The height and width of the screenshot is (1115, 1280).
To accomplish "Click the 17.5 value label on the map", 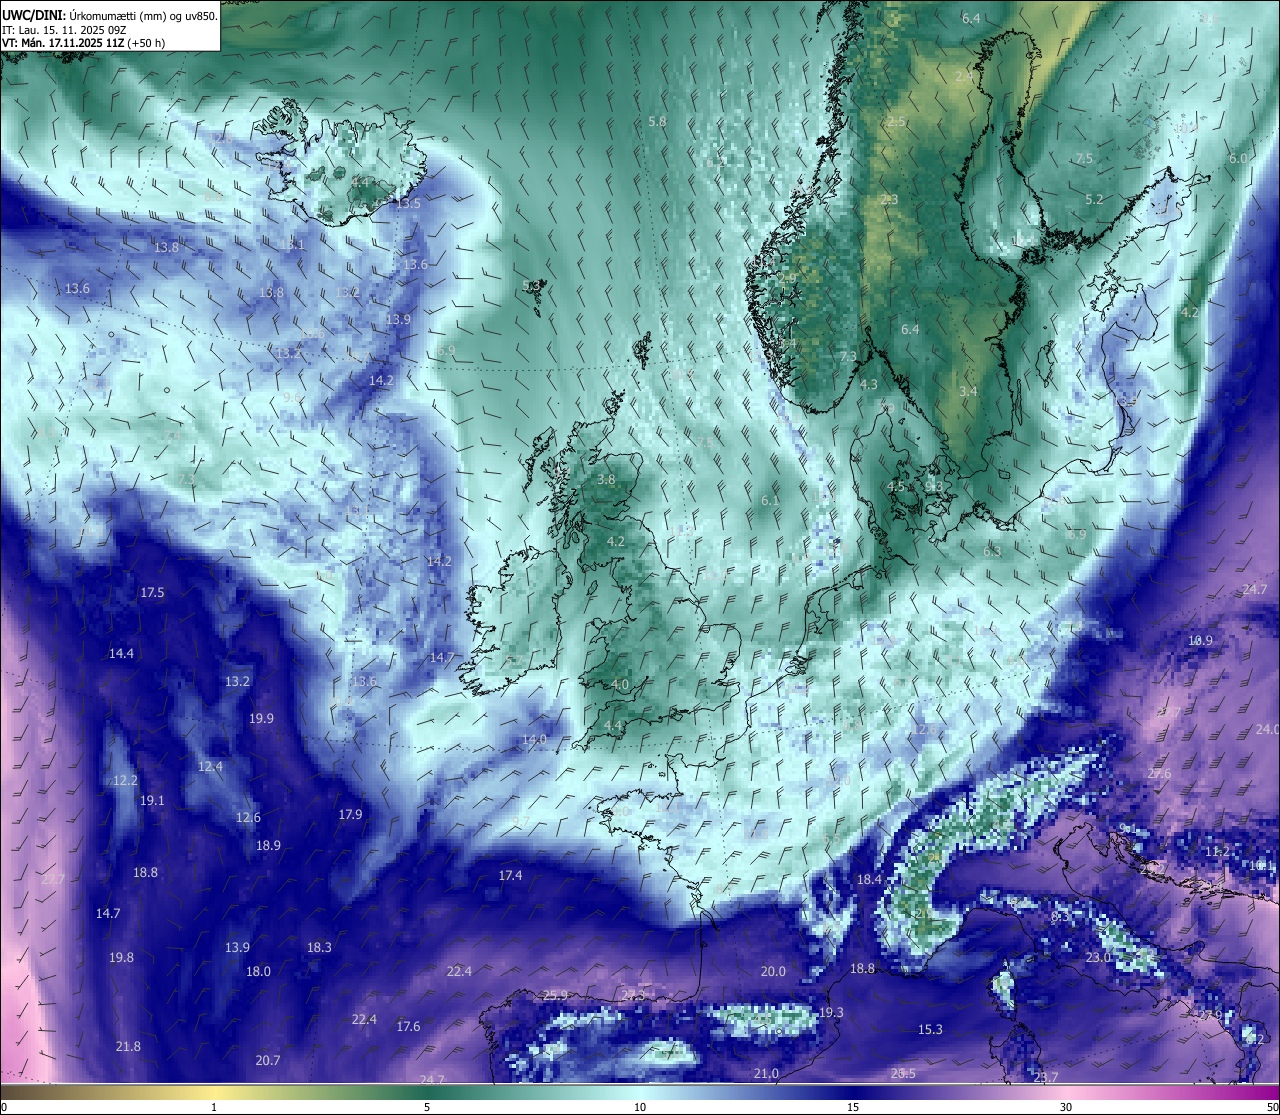I will 152,593.
